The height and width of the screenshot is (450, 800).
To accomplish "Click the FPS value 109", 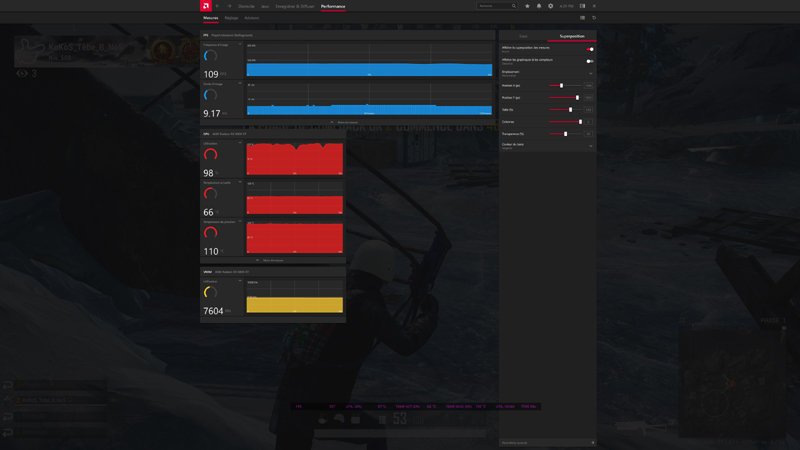I will coord(211,74).
